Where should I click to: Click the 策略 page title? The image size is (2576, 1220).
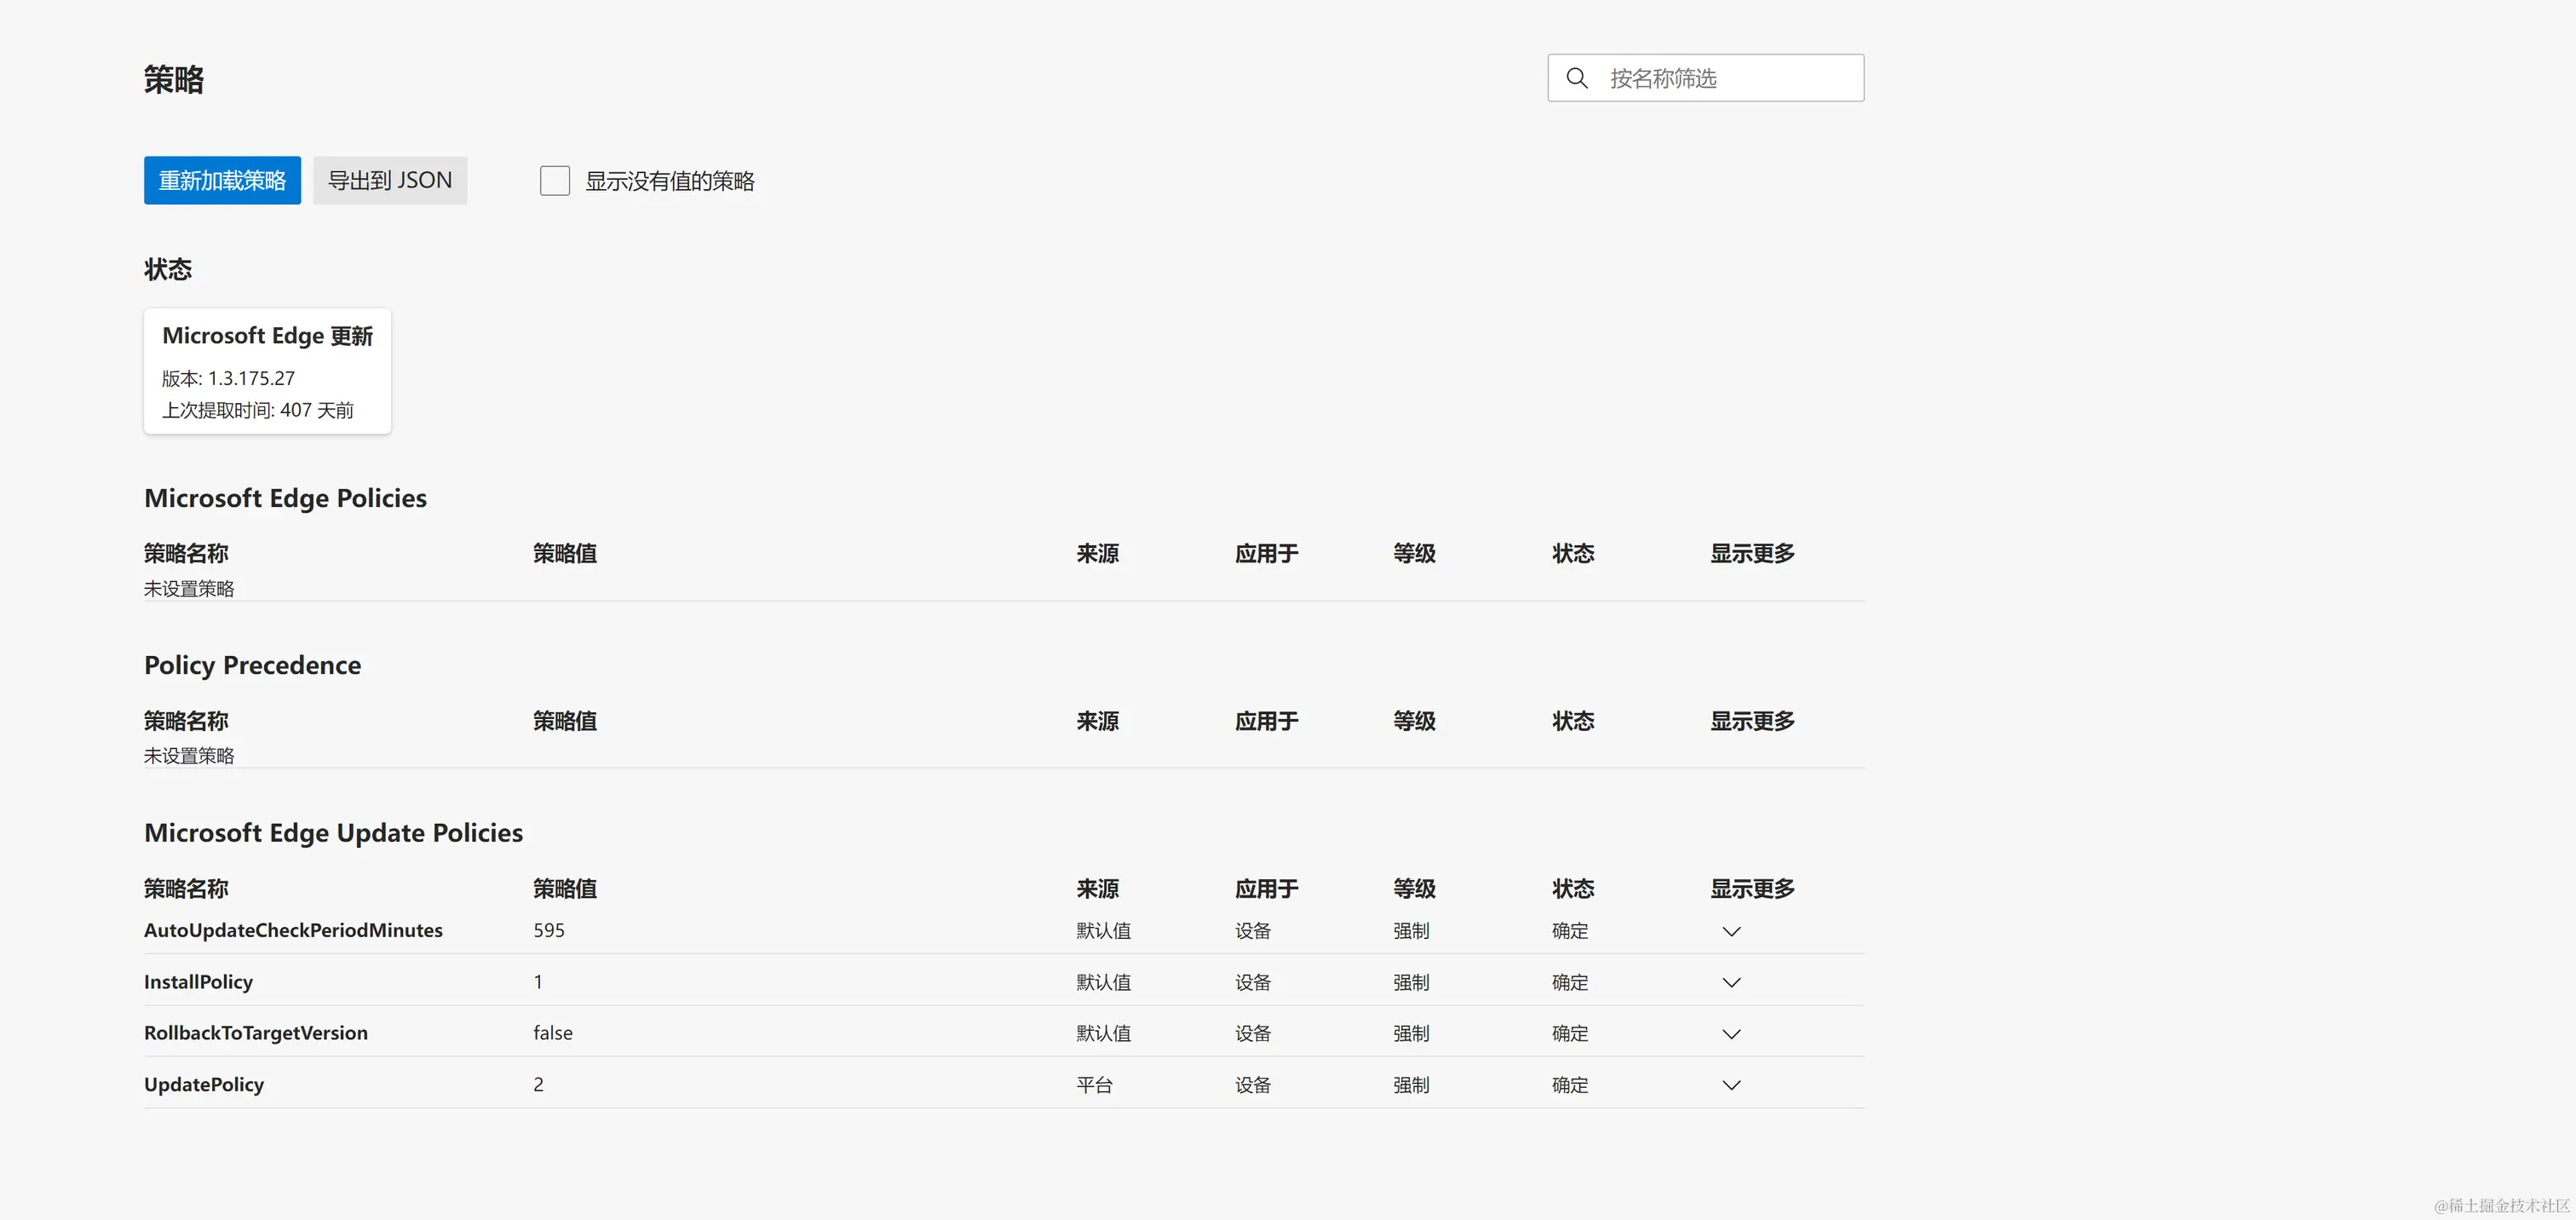[174, 79]
